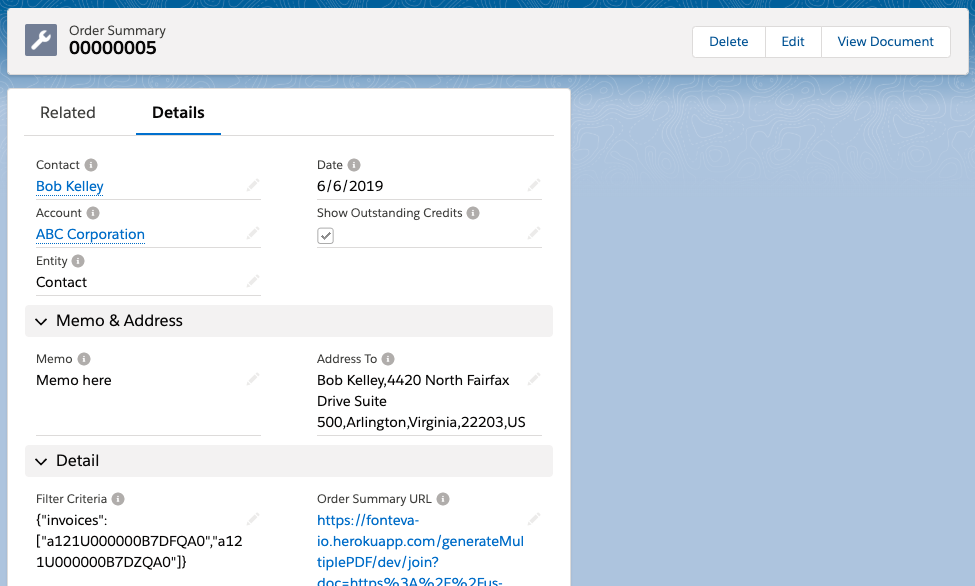Toggle the Show Outstanding Credits checkbox
The image size is (975, 586).
pyautogui.click(x=326, y=235)
